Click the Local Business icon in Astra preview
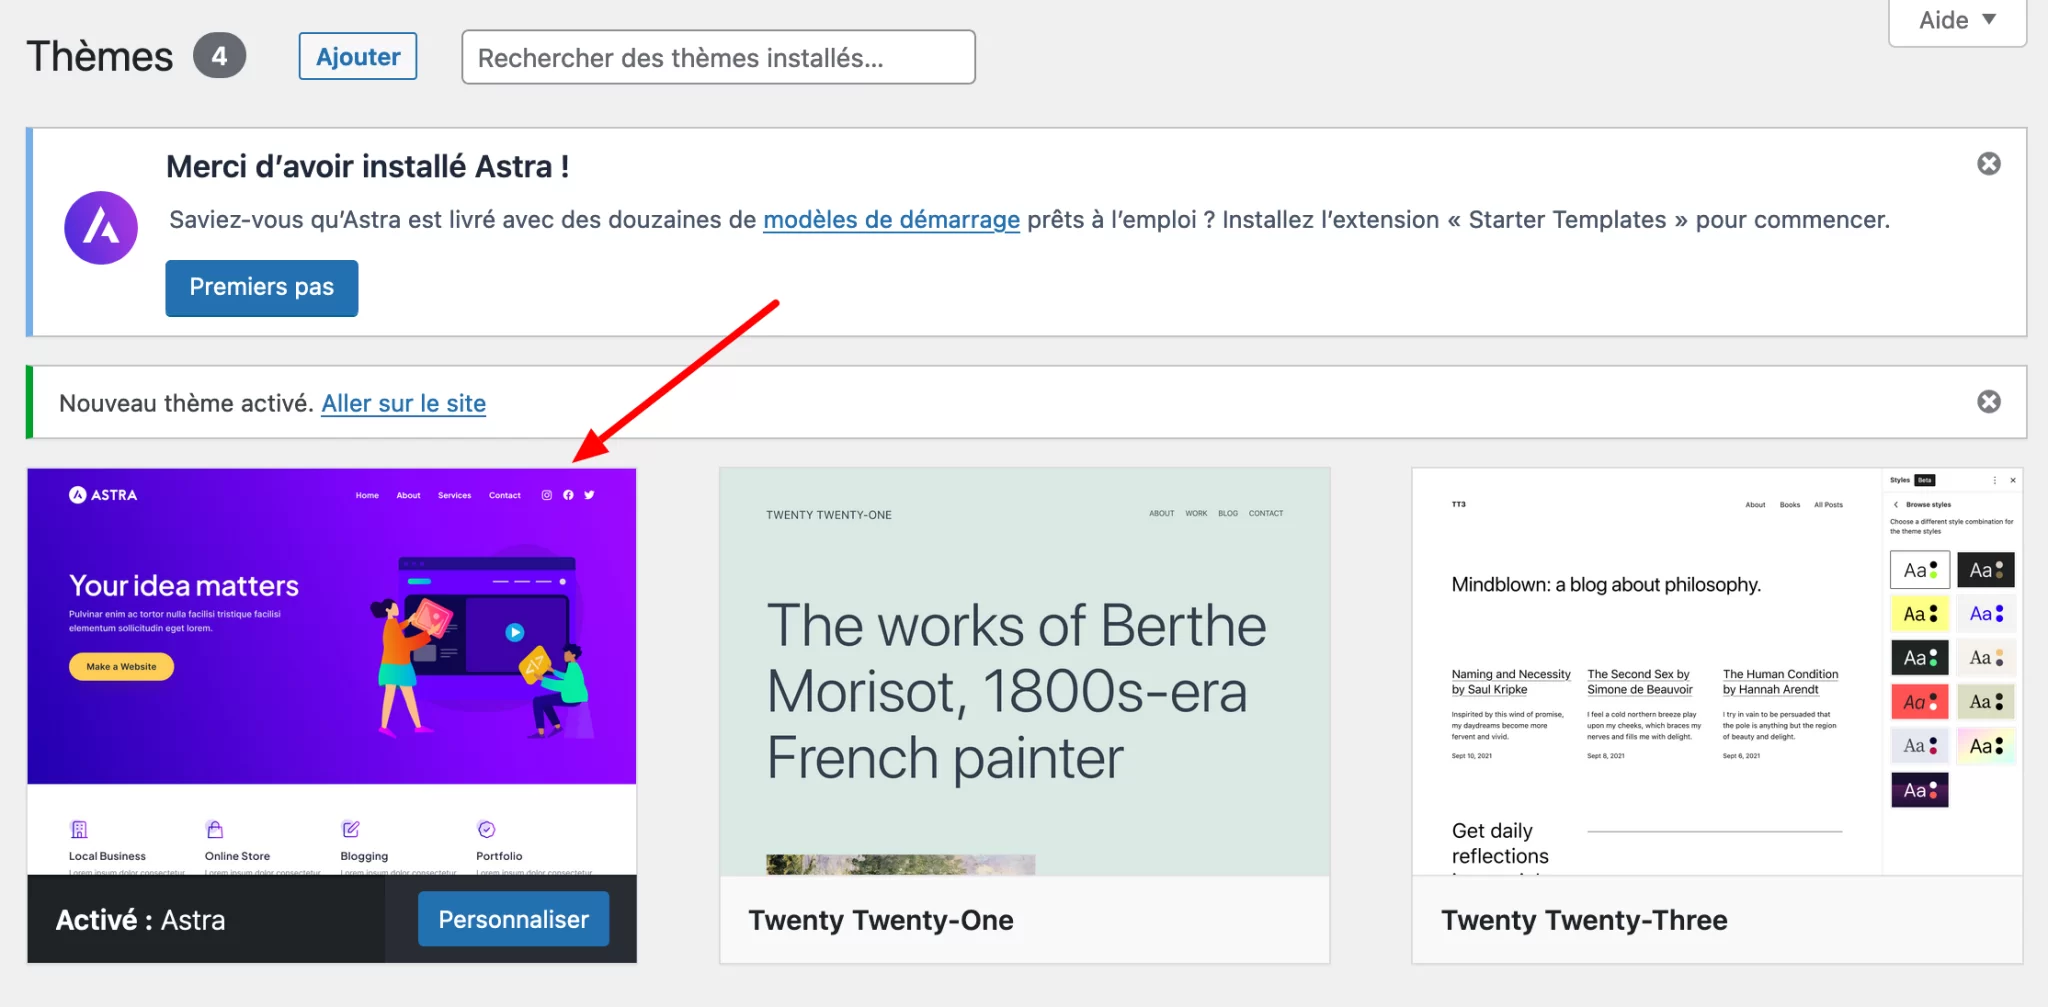This screenshot has height=1007, width=2048. (79, 829)
